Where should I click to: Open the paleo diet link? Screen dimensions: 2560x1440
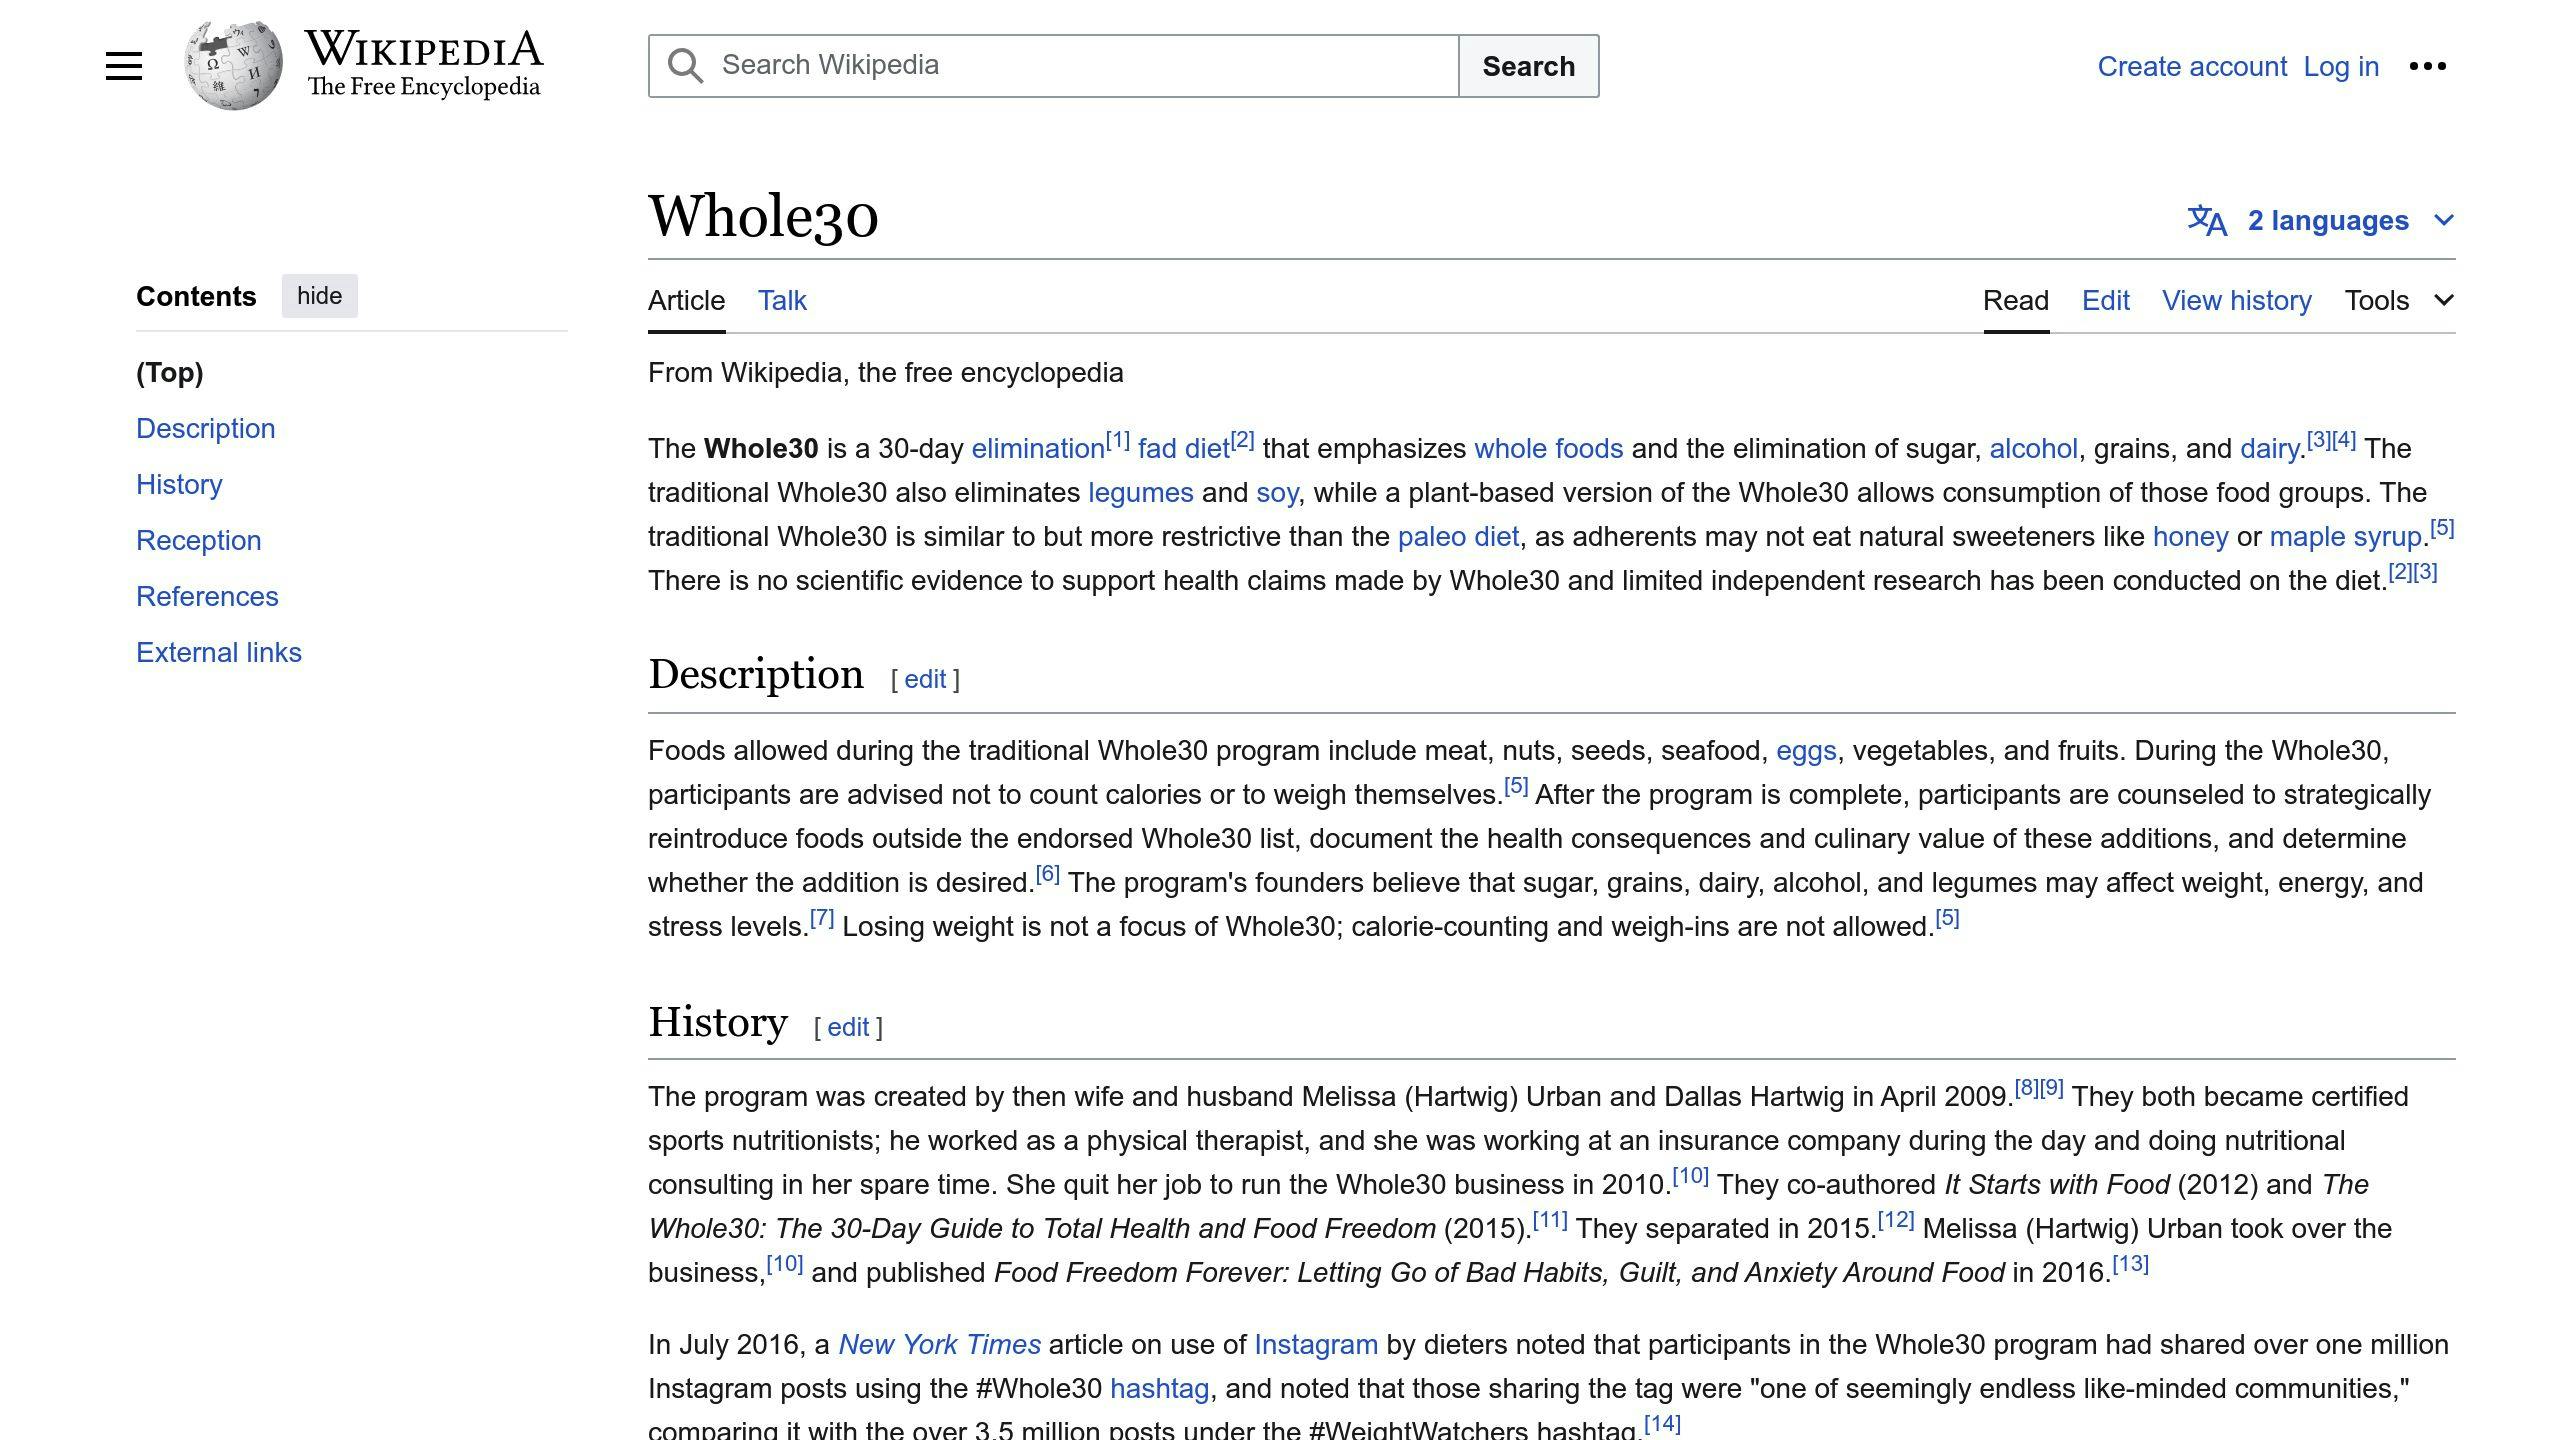[1458, 537]
